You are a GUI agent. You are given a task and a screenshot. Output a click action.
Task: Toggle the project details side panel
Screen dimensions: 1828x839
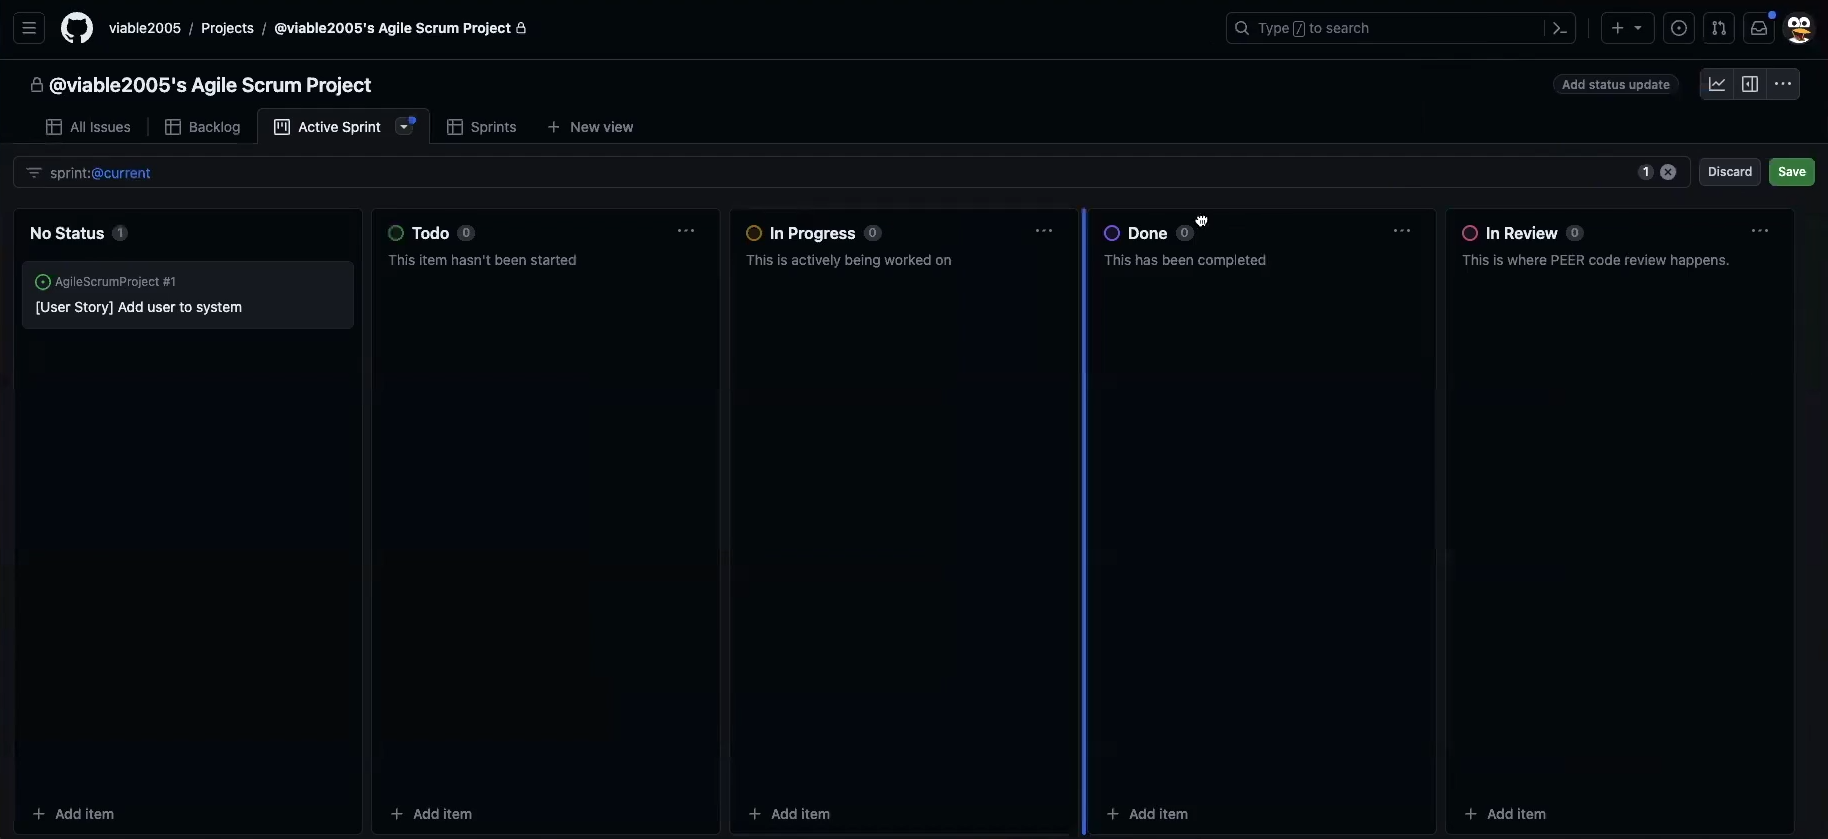tap(1750, 84)
